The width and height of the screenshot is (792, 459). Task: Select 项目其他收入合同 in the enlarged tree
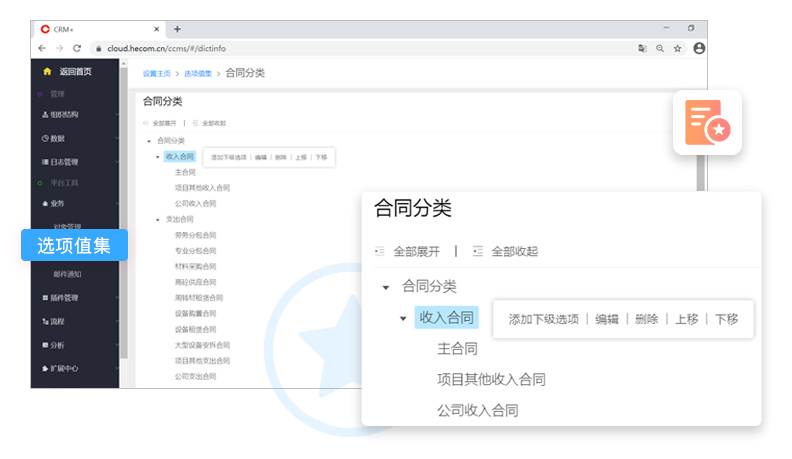(491, 380)
